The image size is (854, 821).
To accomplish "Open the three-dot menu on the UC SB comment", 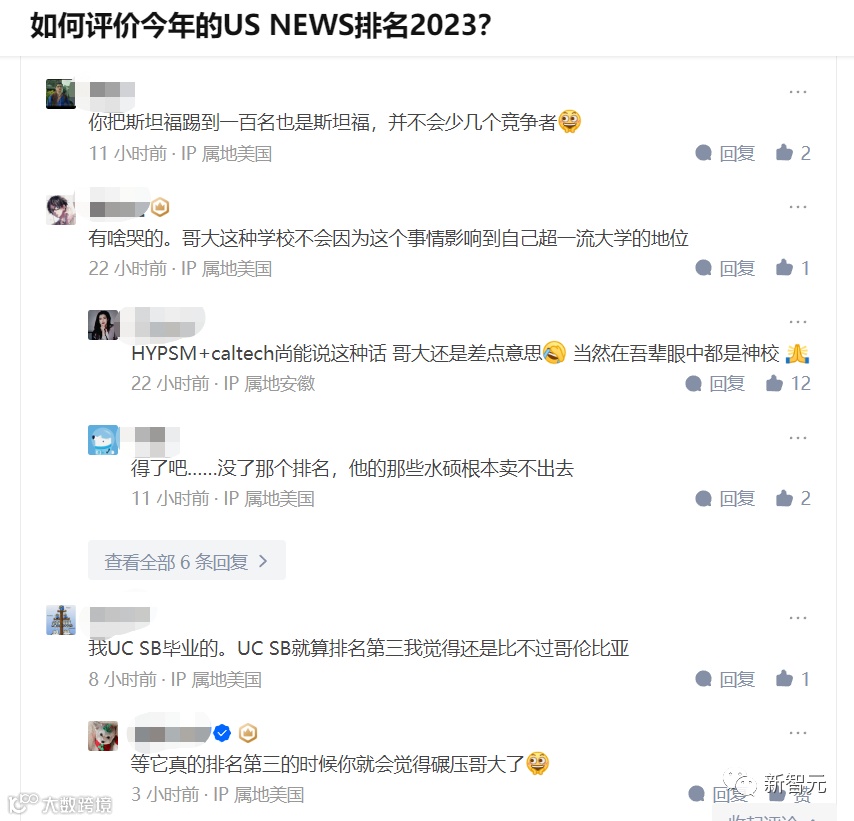I will point(798,618).
